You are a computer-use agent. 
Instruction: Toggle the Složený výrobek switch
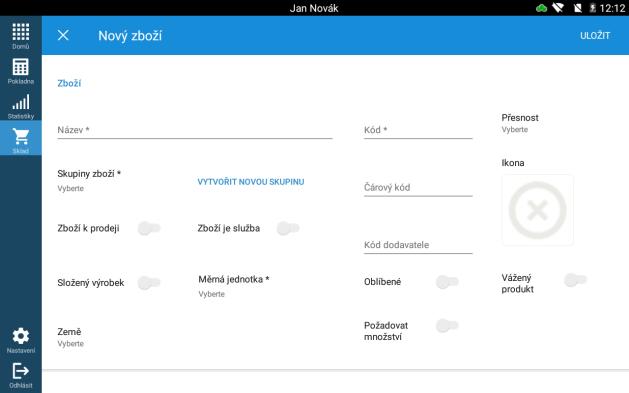[x=149, y=283]
